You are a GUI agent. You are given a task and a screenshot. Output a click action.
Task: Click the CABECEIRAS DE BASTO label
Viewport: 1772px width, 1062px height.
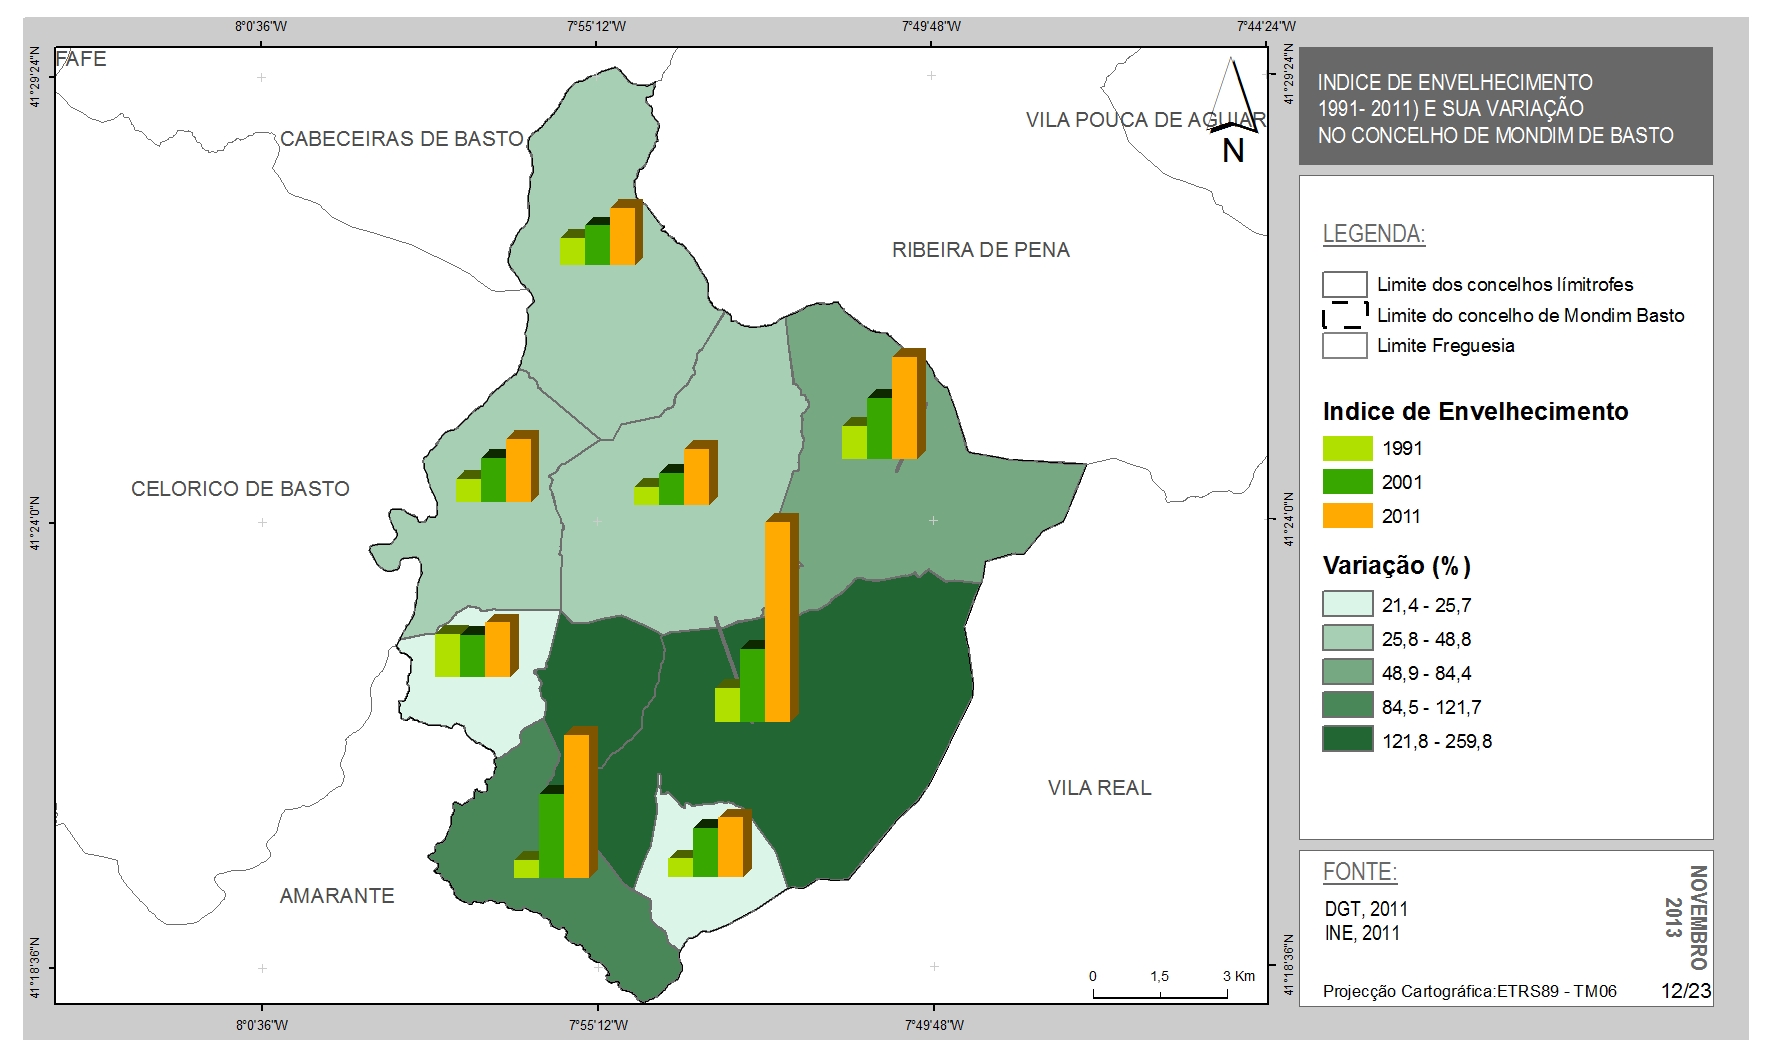(402, 139)
